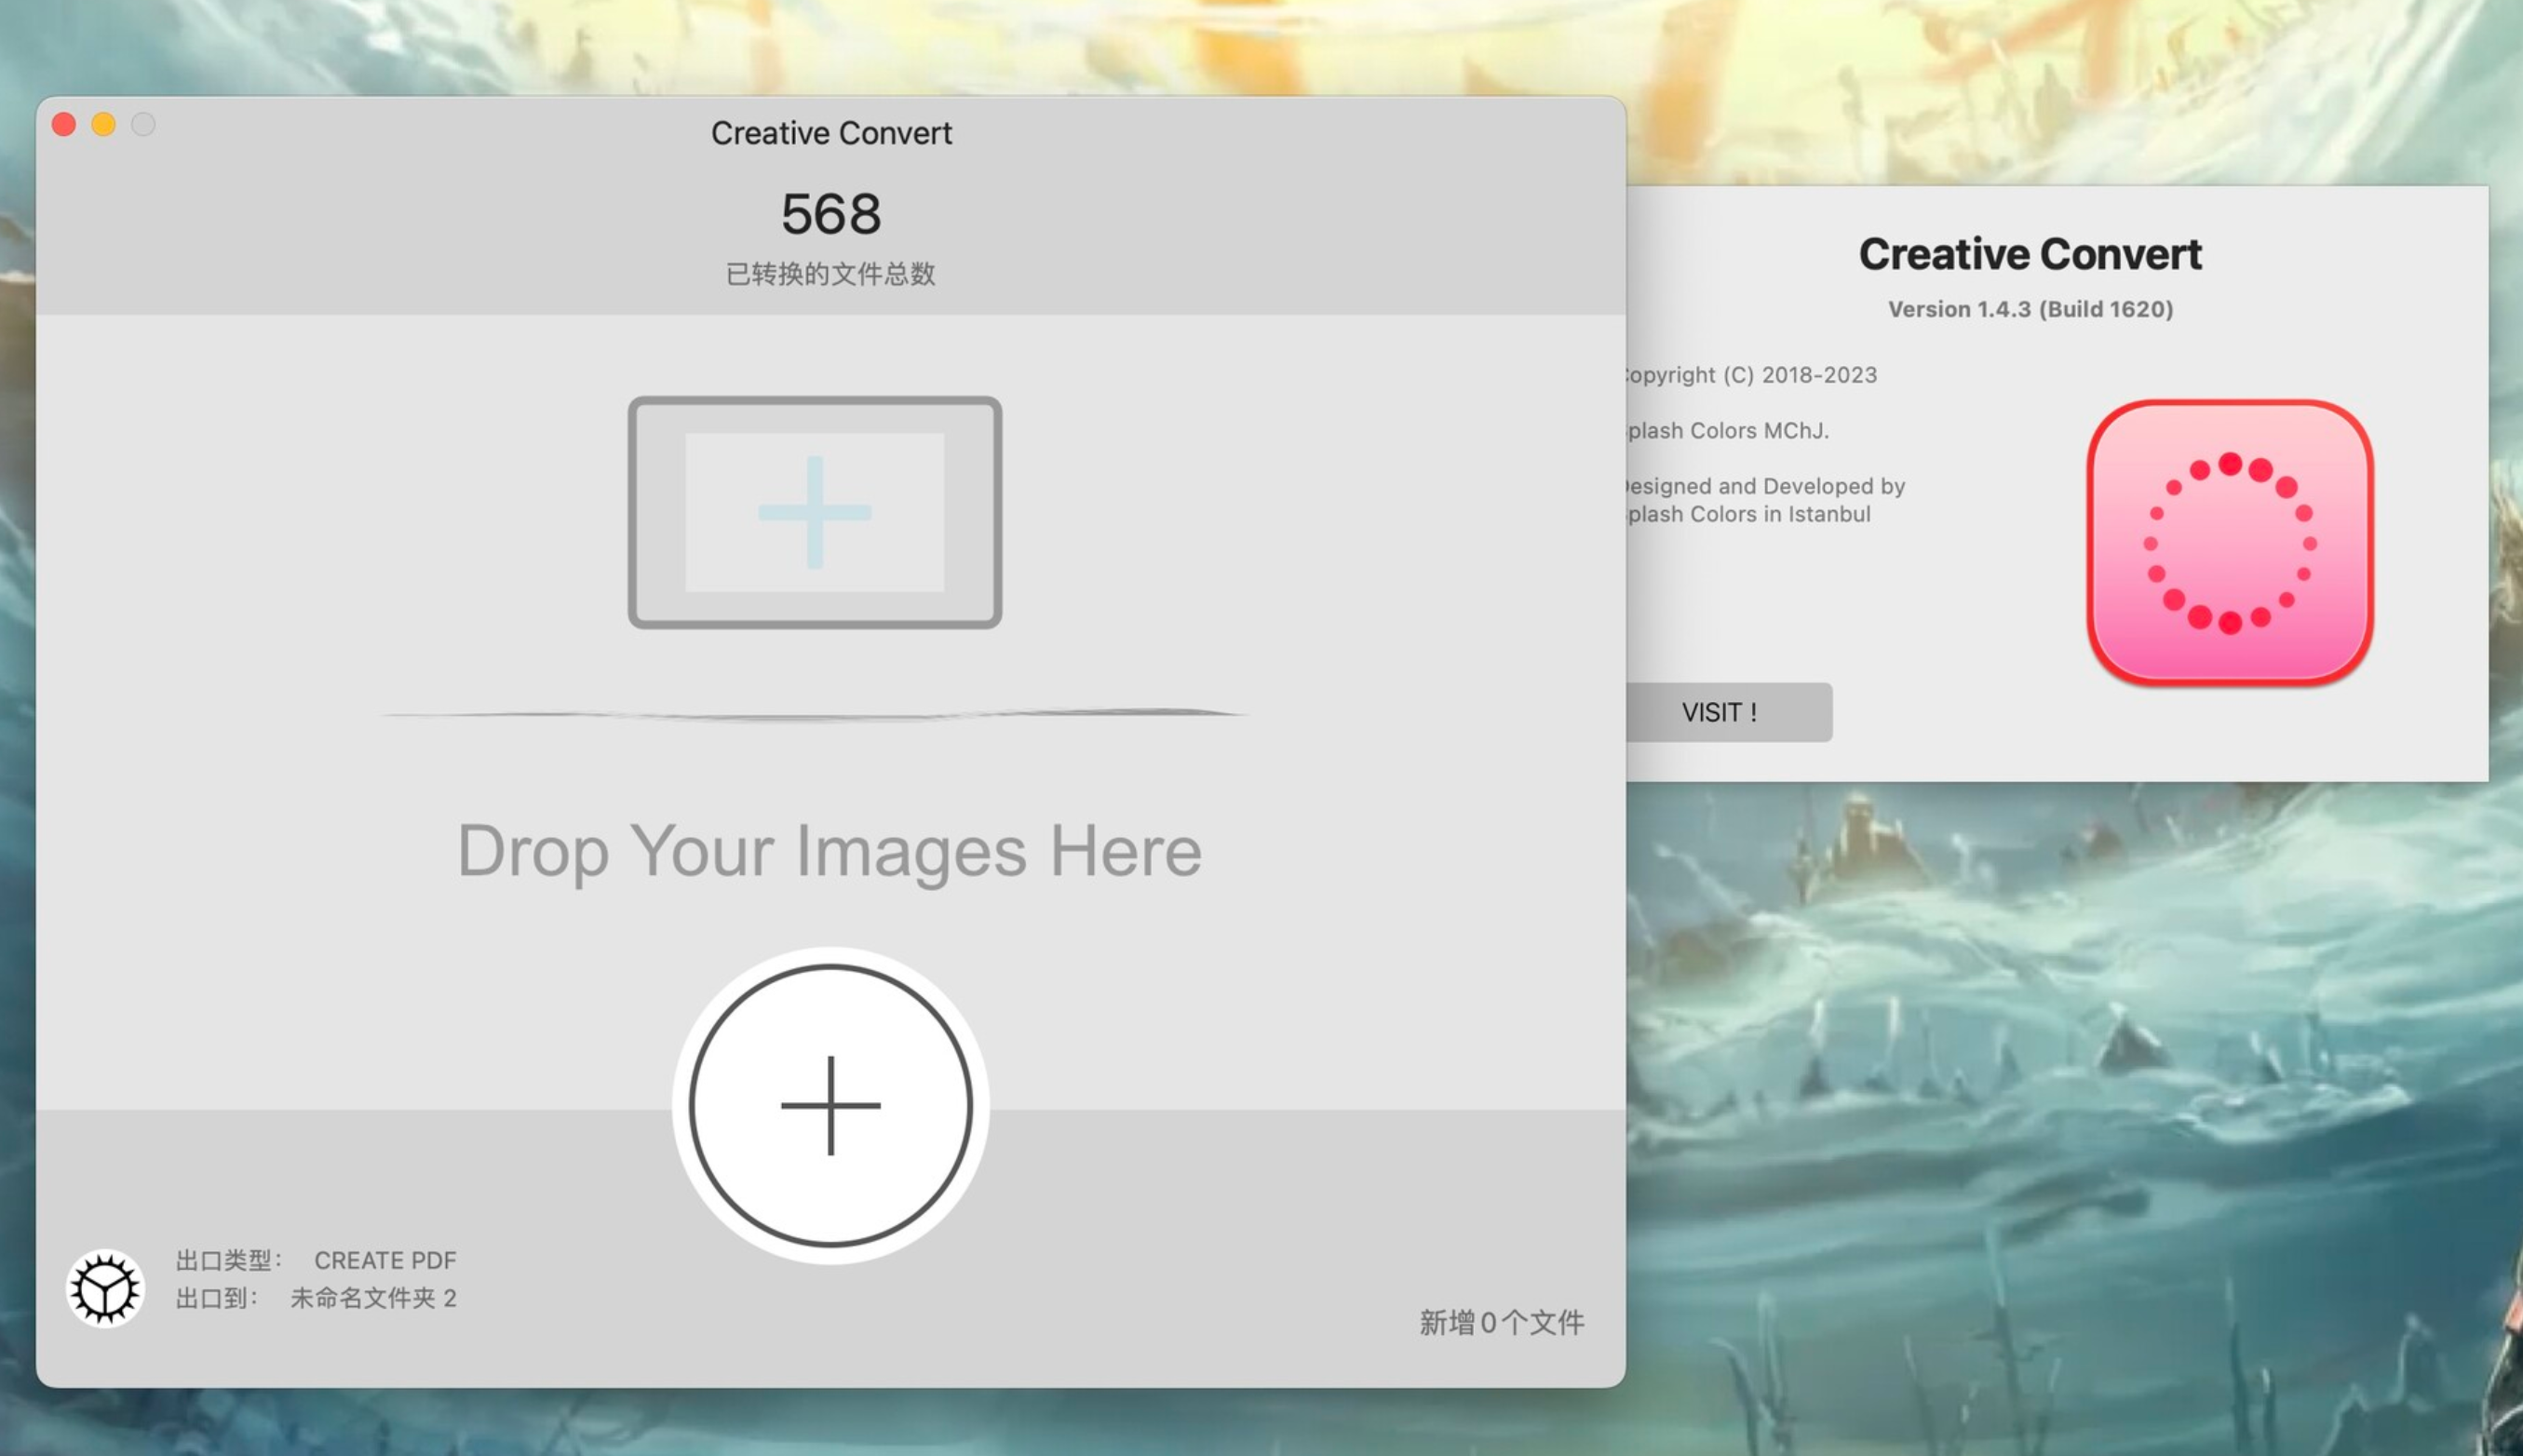The height and width of the screenshot is (1456, 2523).
Task: Click the large round plus add-files button
Action: [x=830, y=1106]
